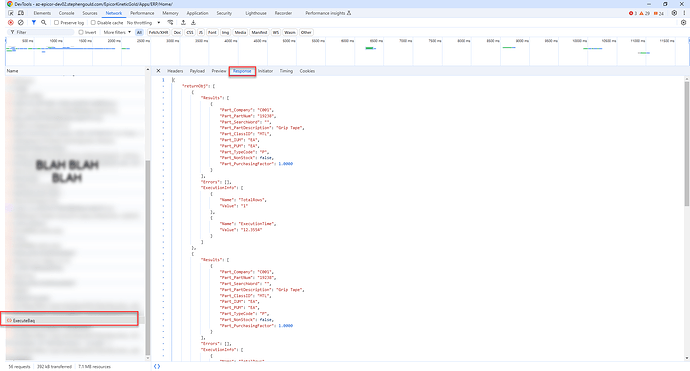Export HAR file with download icon

click(193, 22)
